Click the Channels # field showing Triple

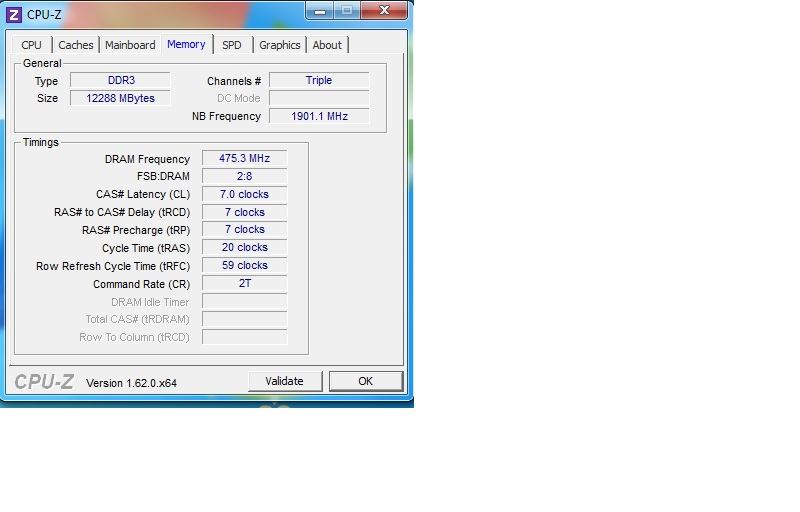(319, 80)
